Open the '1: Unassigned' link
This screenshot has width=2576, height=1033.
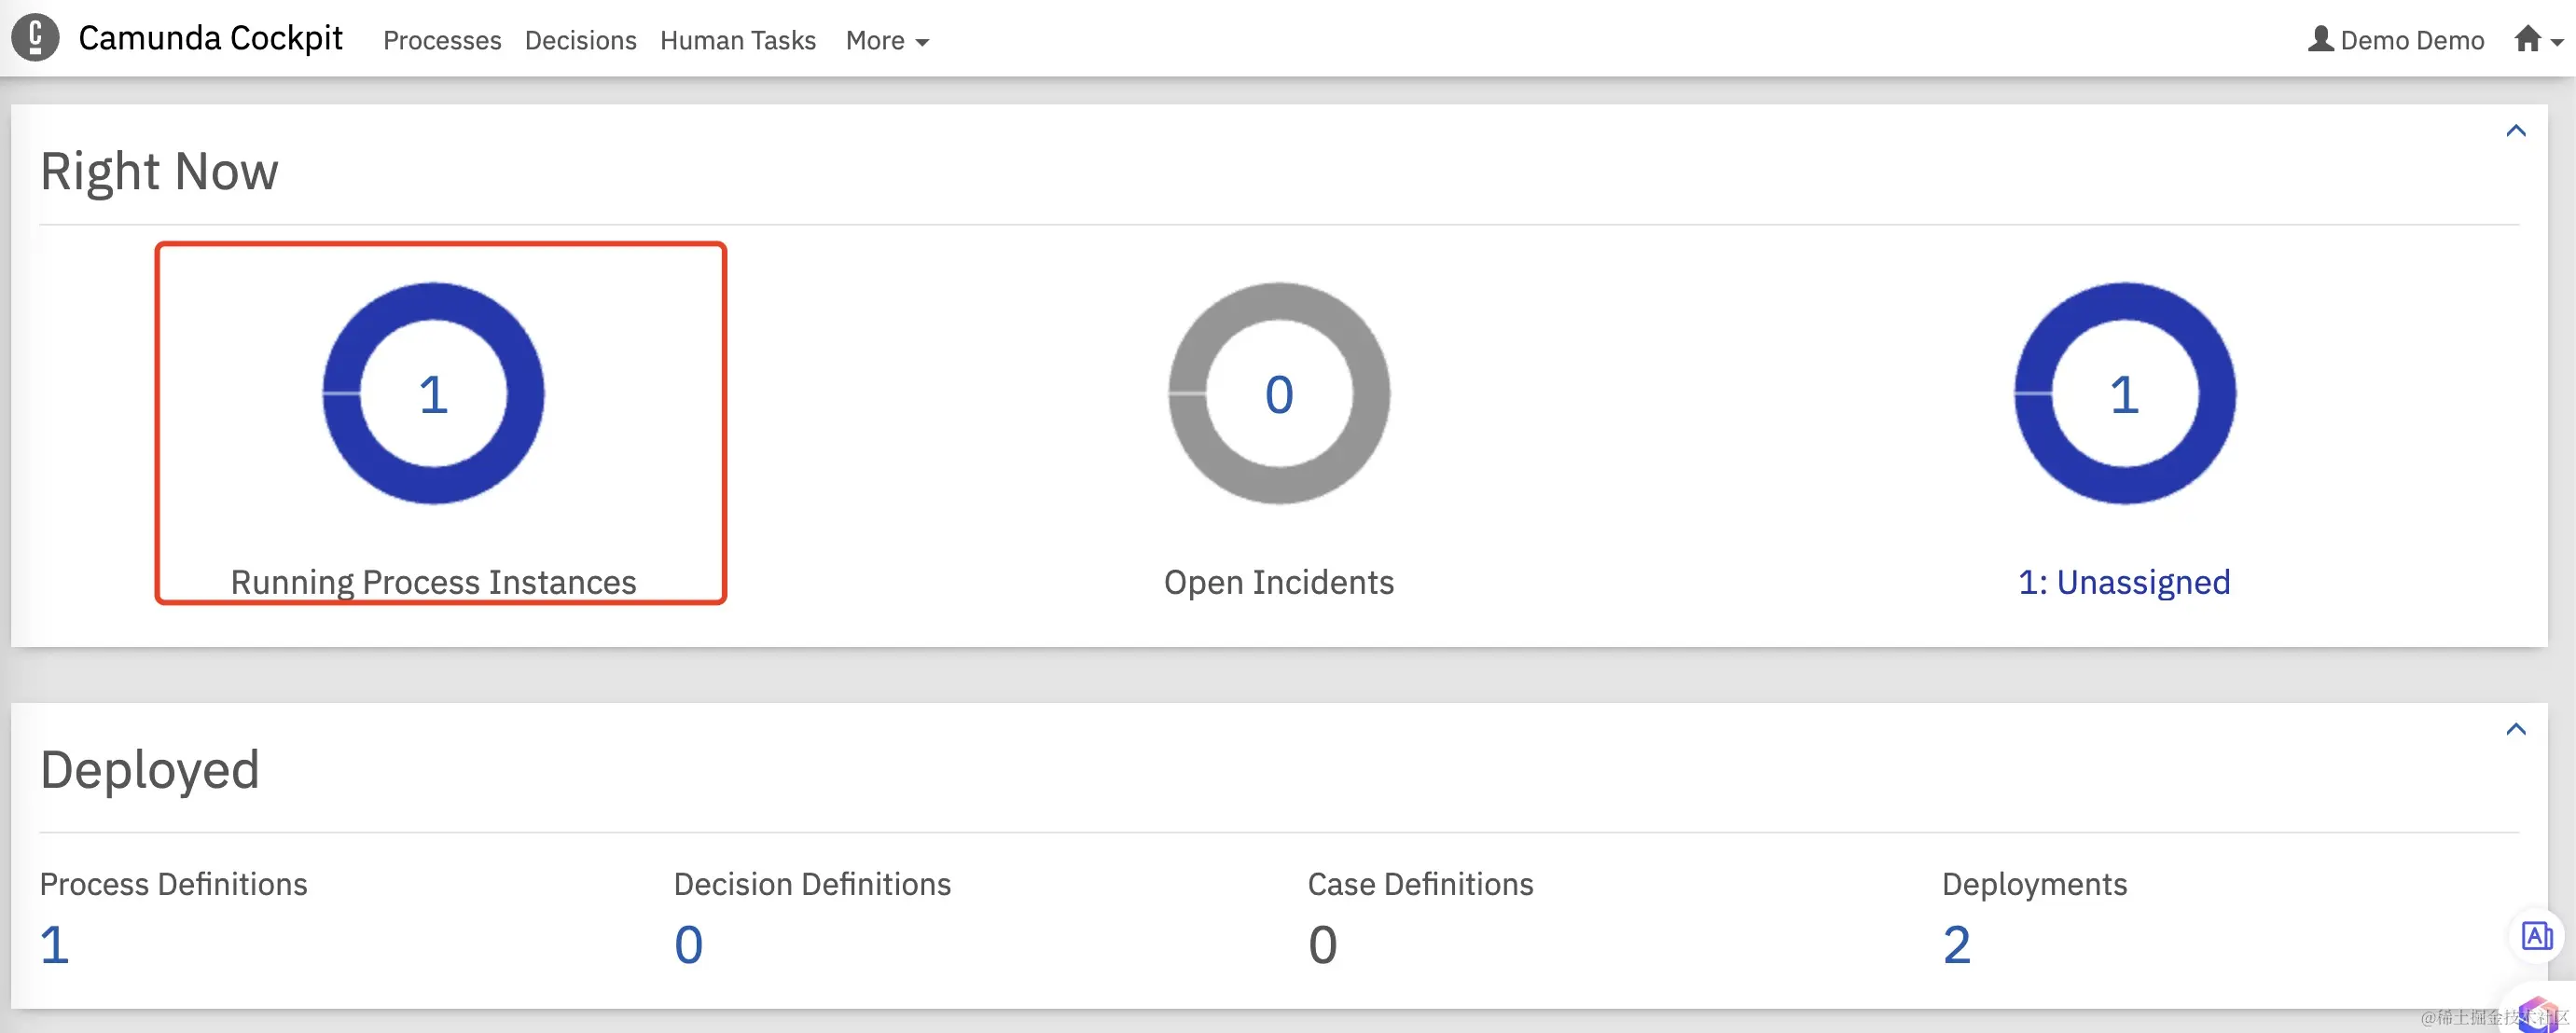pos(2124,582)
